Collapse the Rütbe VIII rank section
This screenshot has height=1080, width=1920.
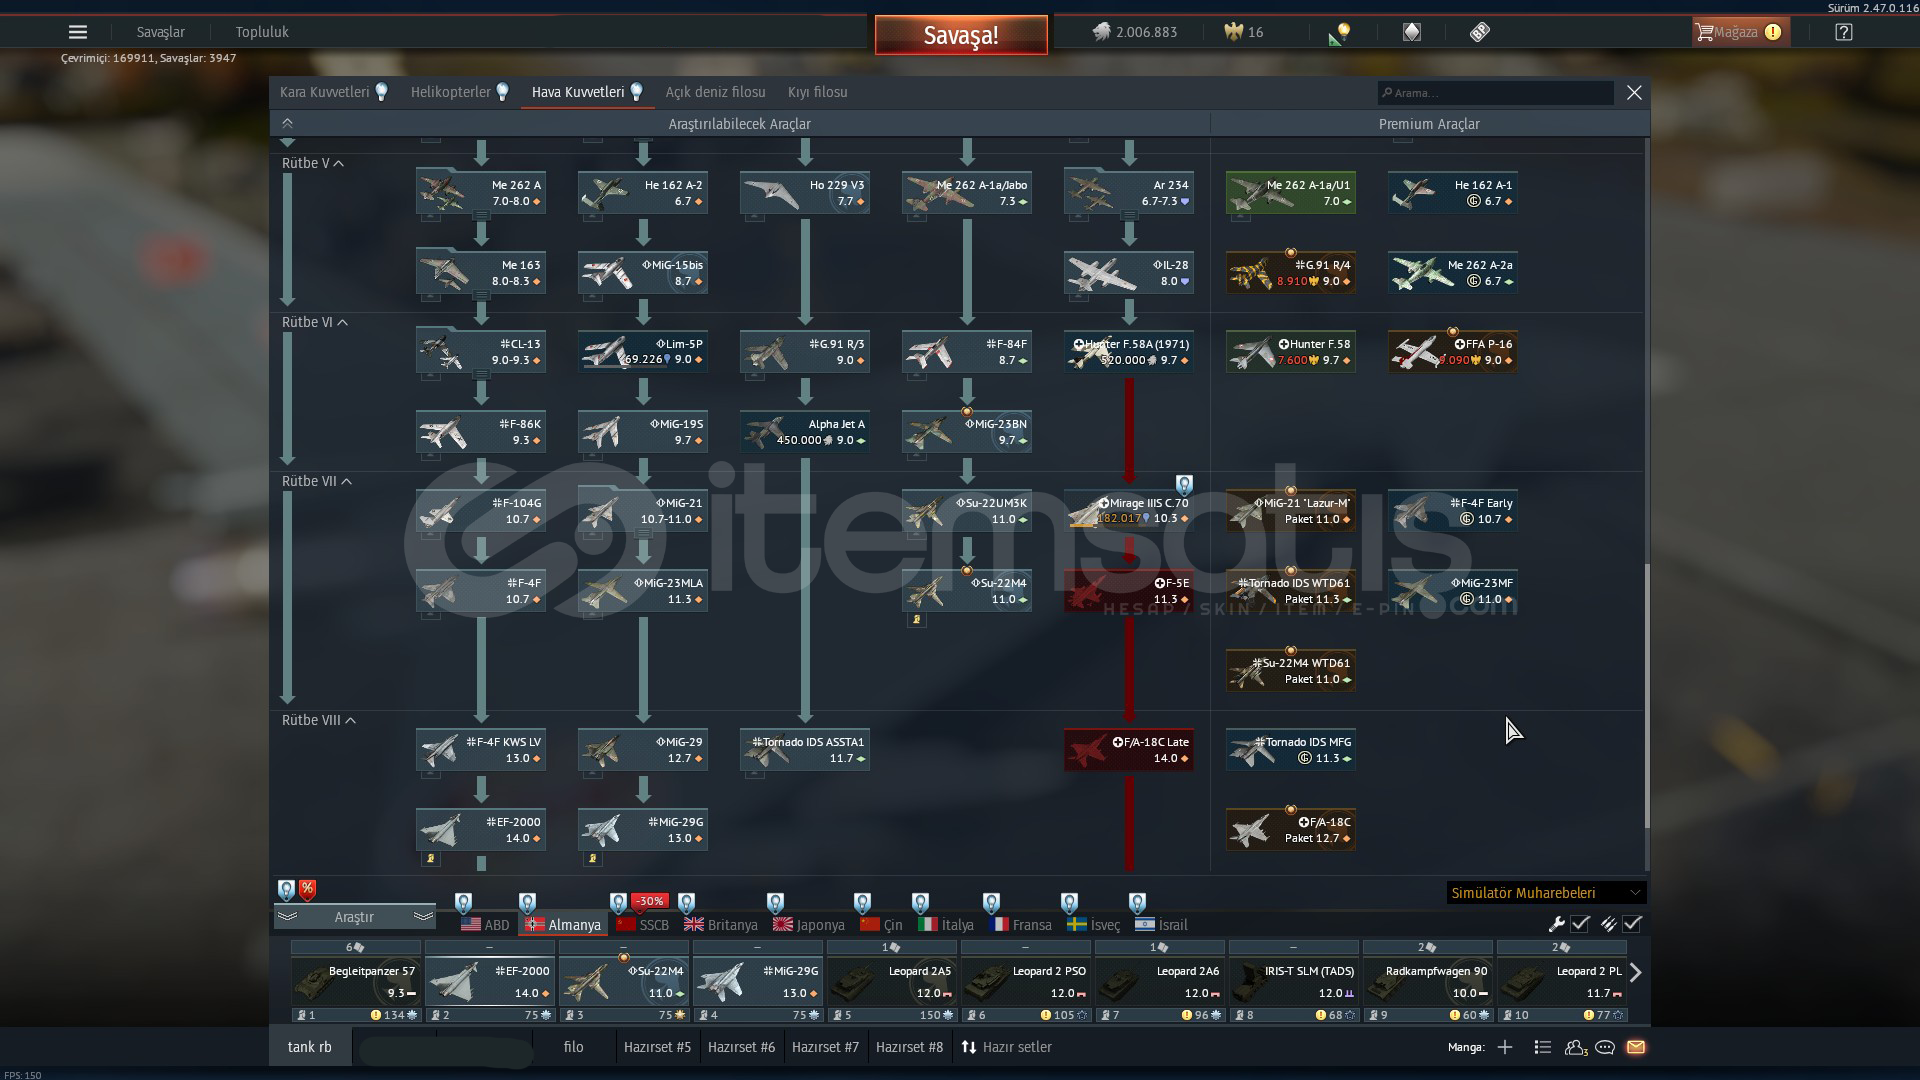tap(319, 720)
